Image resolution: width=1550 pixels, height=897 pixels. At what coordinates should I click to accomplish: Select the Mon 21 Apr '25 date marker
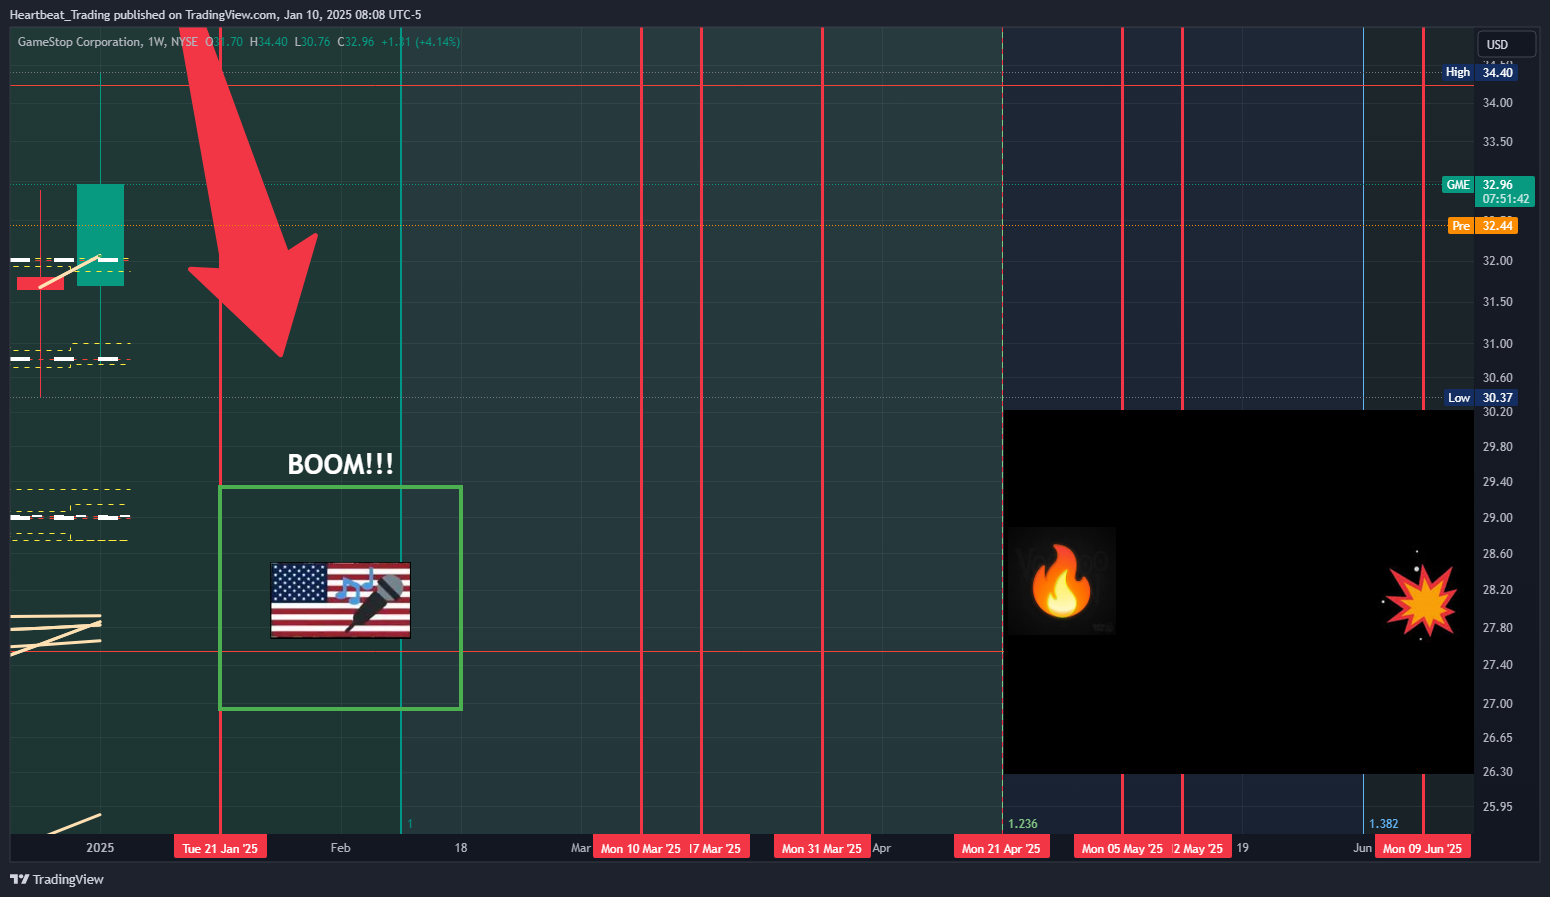click(1001, 848)
